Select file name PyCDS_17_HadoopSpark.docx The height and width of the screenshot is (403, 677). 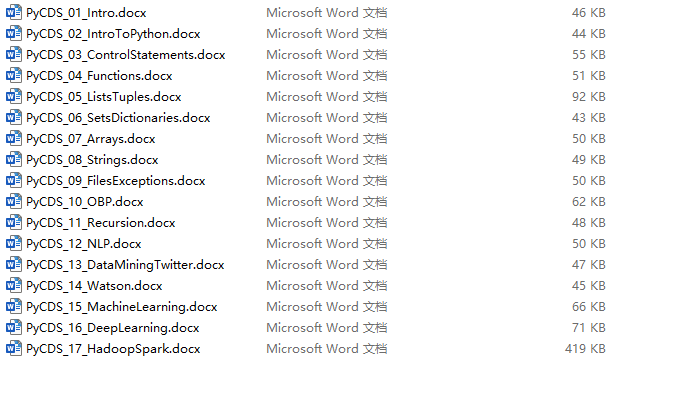(x=113, y=349)
